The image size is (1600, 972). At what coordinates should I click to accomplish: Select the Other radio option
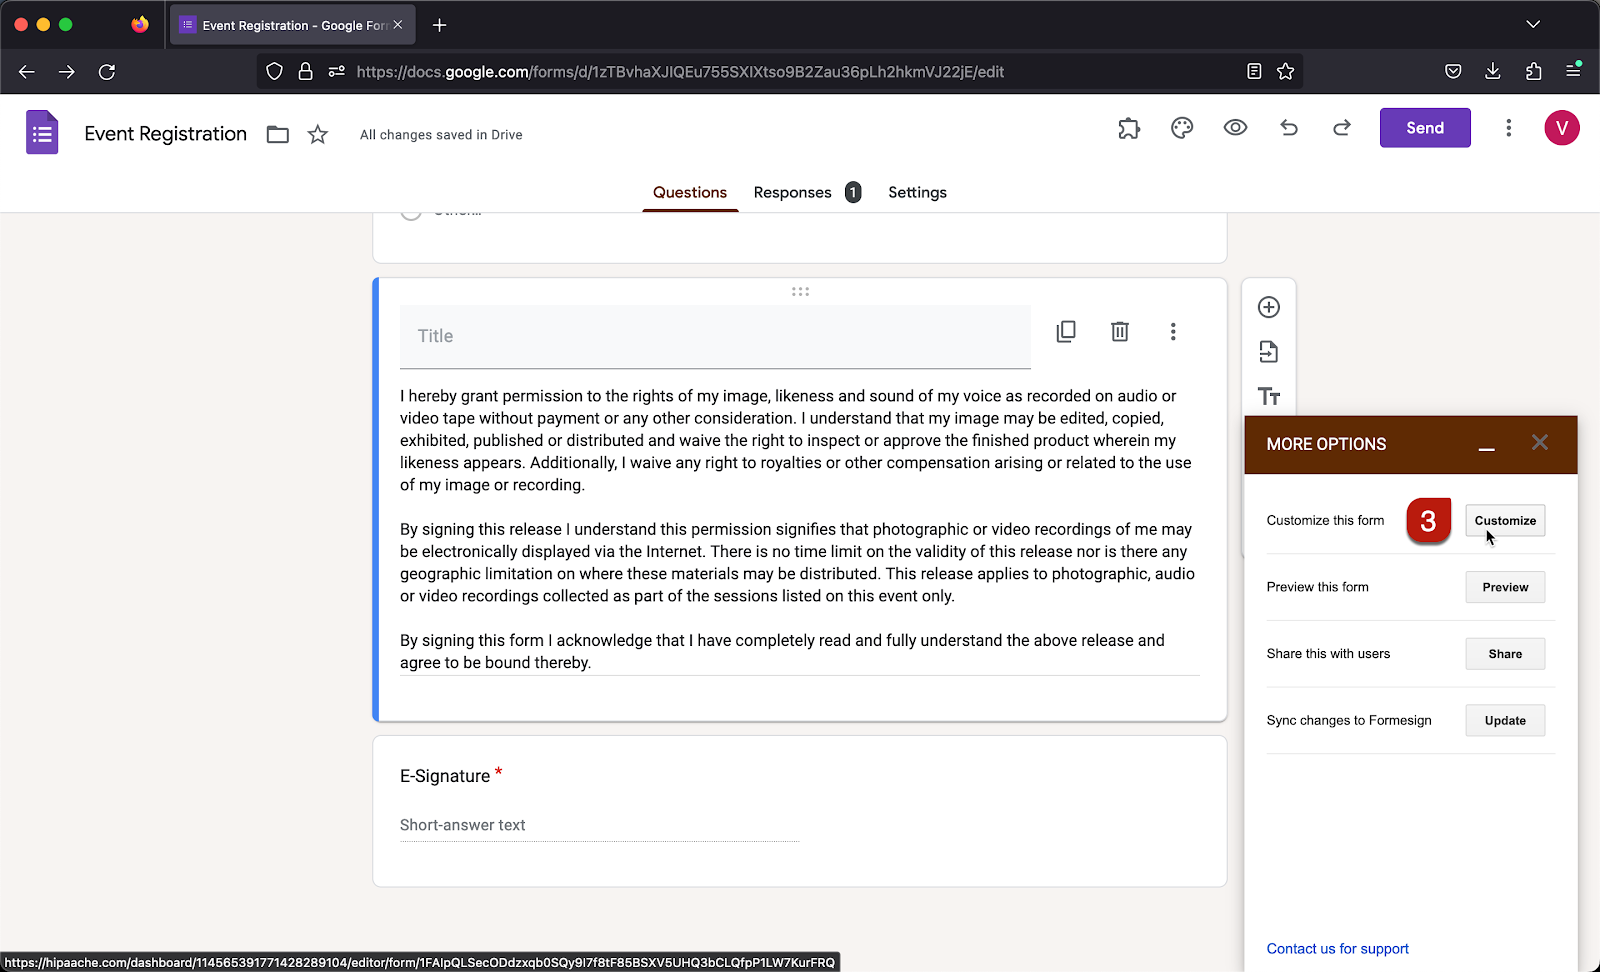coord(410,209)
